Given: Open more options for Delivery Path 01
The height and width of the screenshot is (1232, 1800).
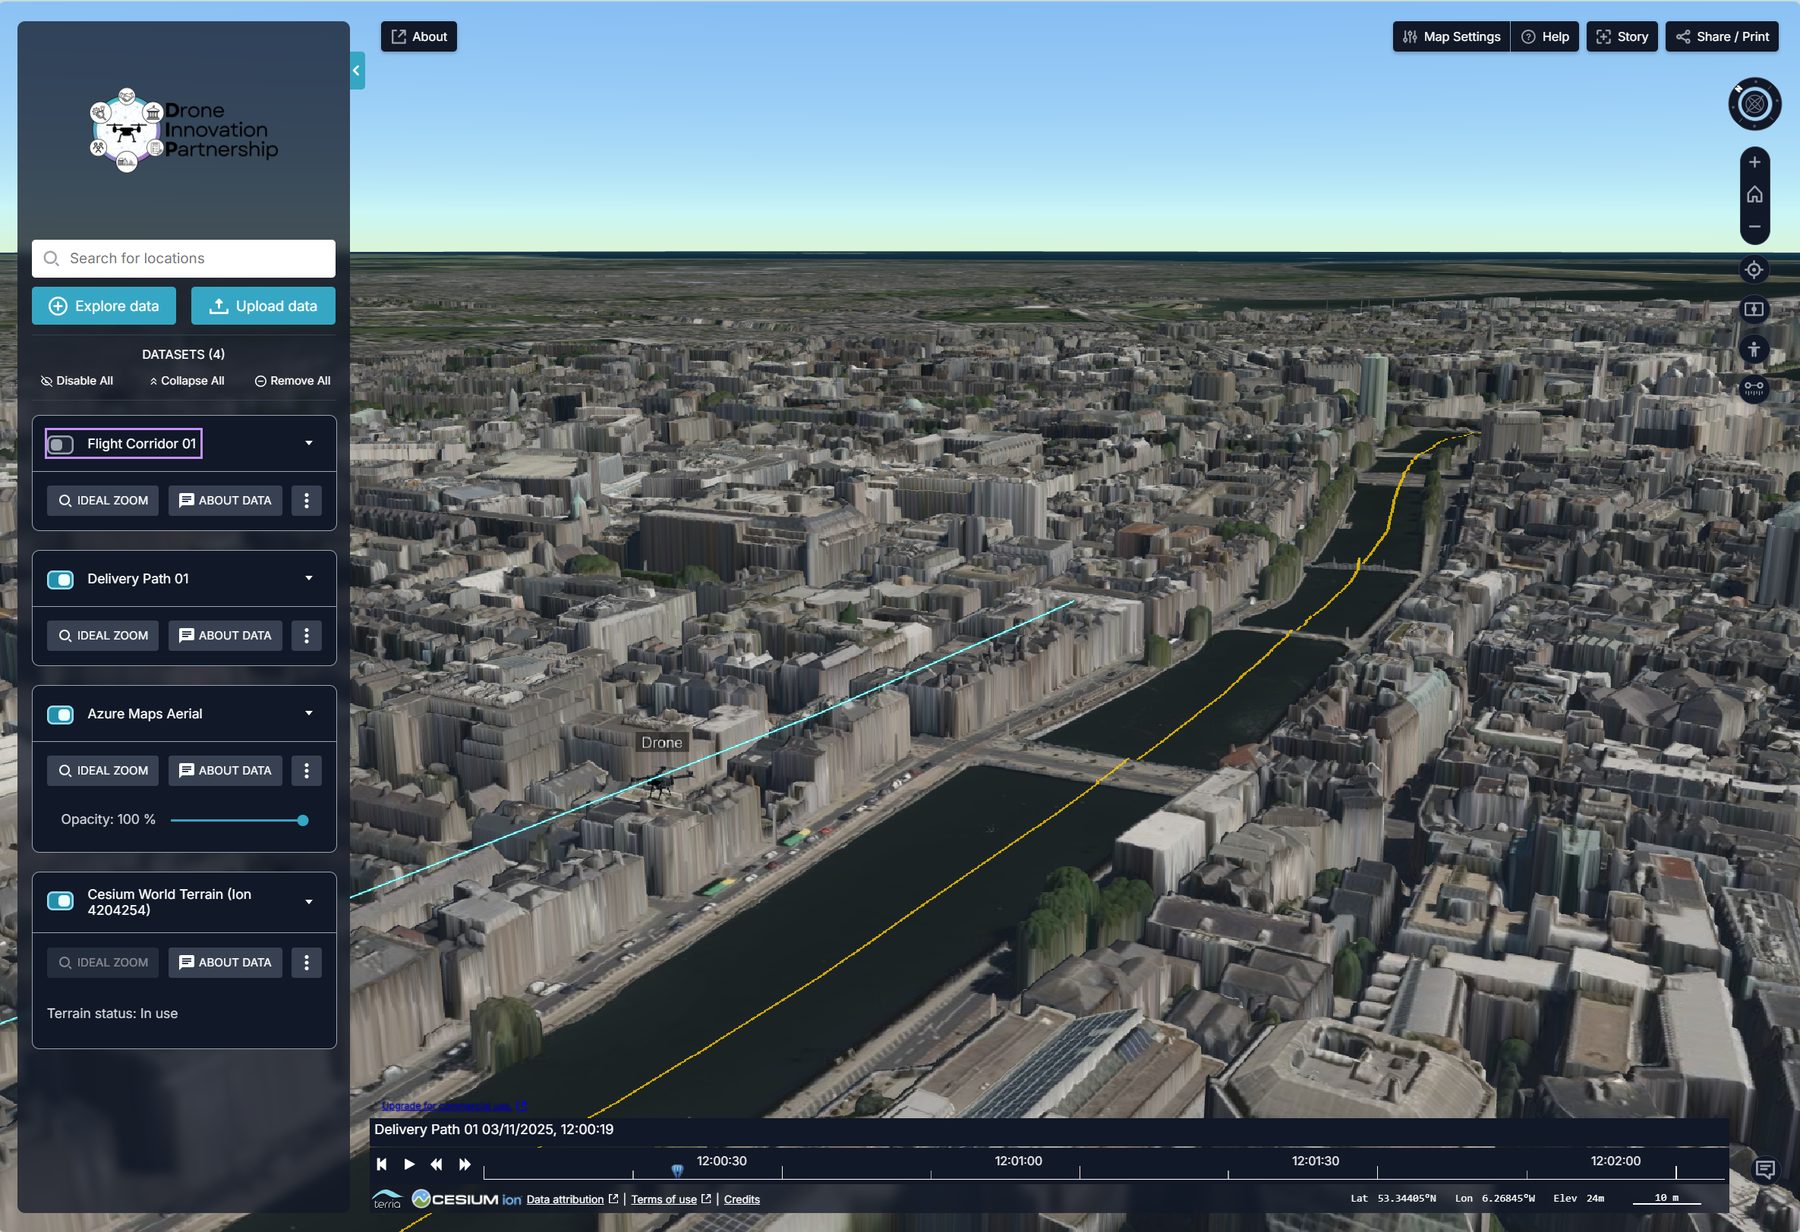Looking at the screenshot, I should 306,635.
